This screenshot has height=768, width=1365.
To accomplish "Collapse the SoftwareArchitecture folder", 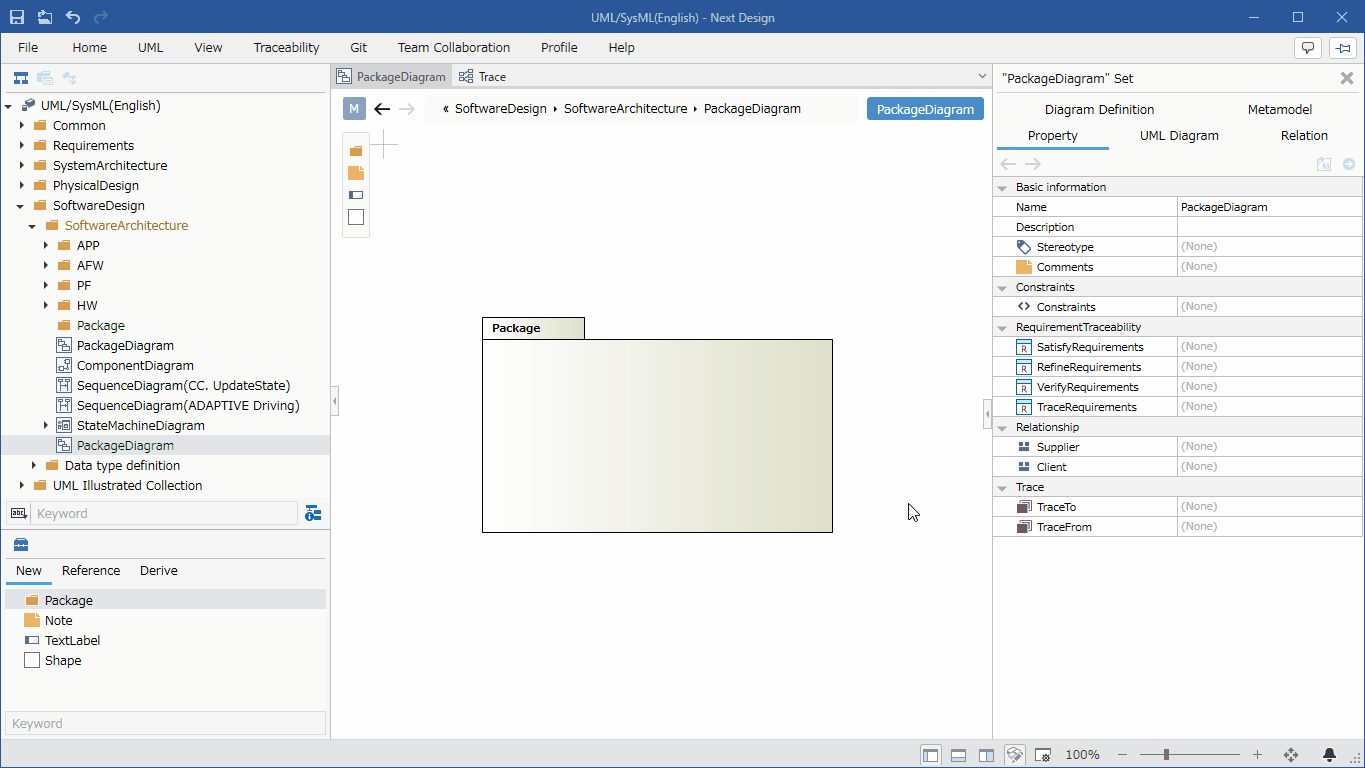I will (x=33, y=226).
